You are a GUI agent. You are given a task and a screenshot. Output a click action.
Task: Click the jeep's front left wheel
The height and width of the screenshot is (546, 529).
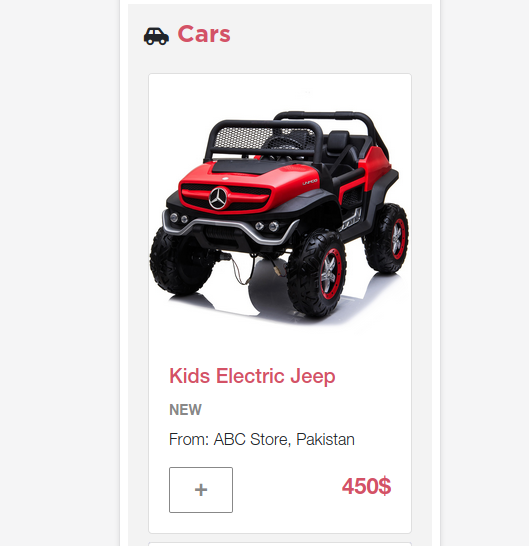tap(180, 261)
